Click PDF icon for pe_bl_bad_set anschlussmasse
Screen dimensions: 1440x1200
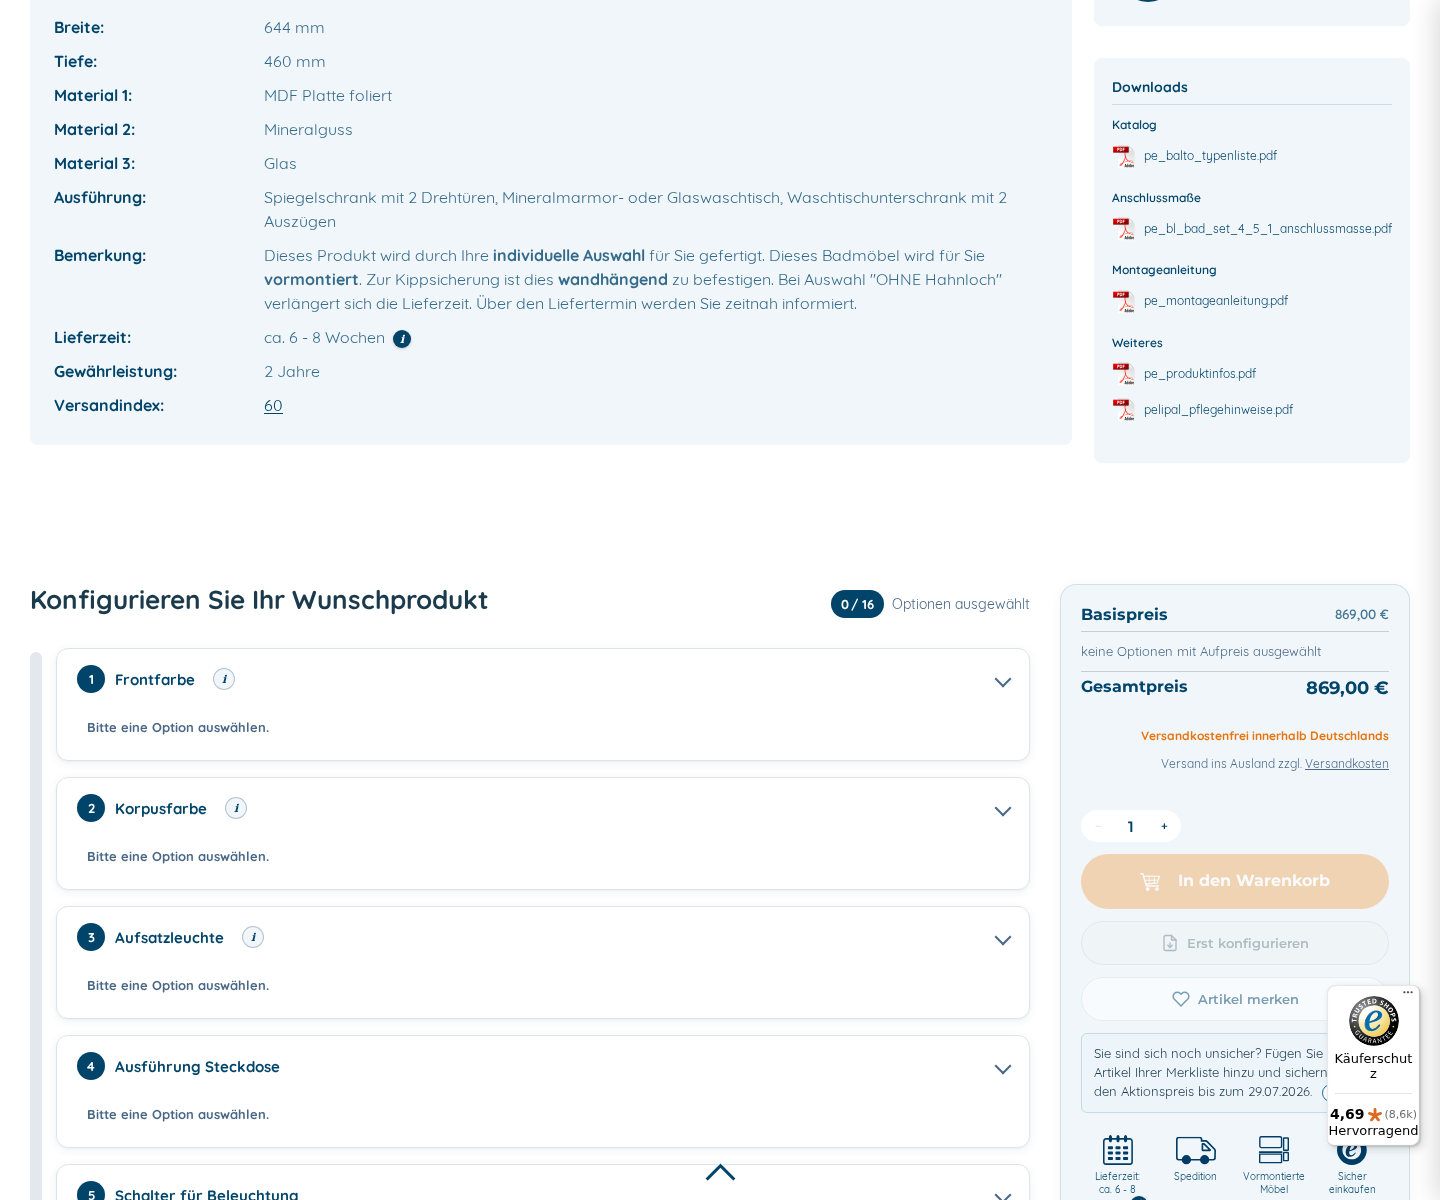coord(1123,229)
